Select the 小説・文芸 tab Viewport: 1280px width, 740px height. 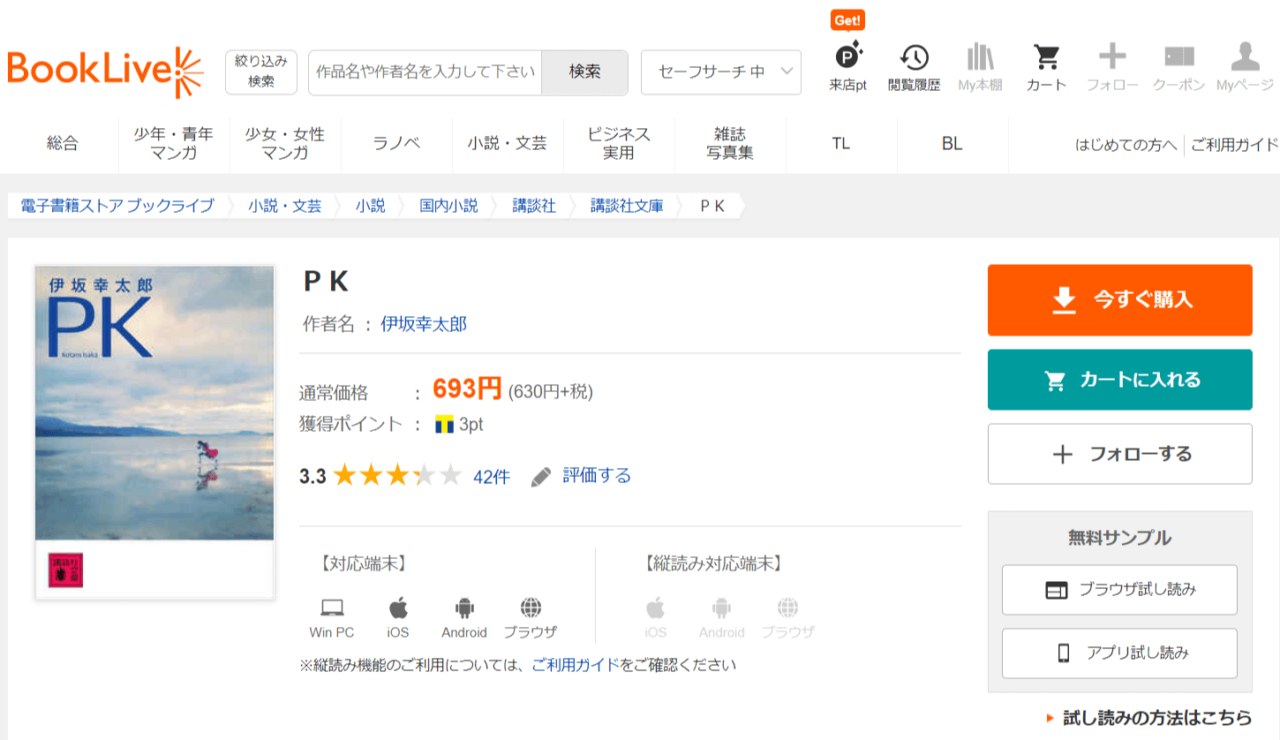[507, 144]
